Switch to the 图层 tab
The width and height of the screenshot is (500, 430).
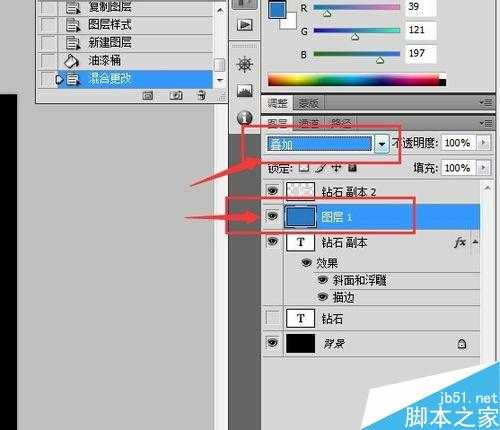[x=277, y=123]
